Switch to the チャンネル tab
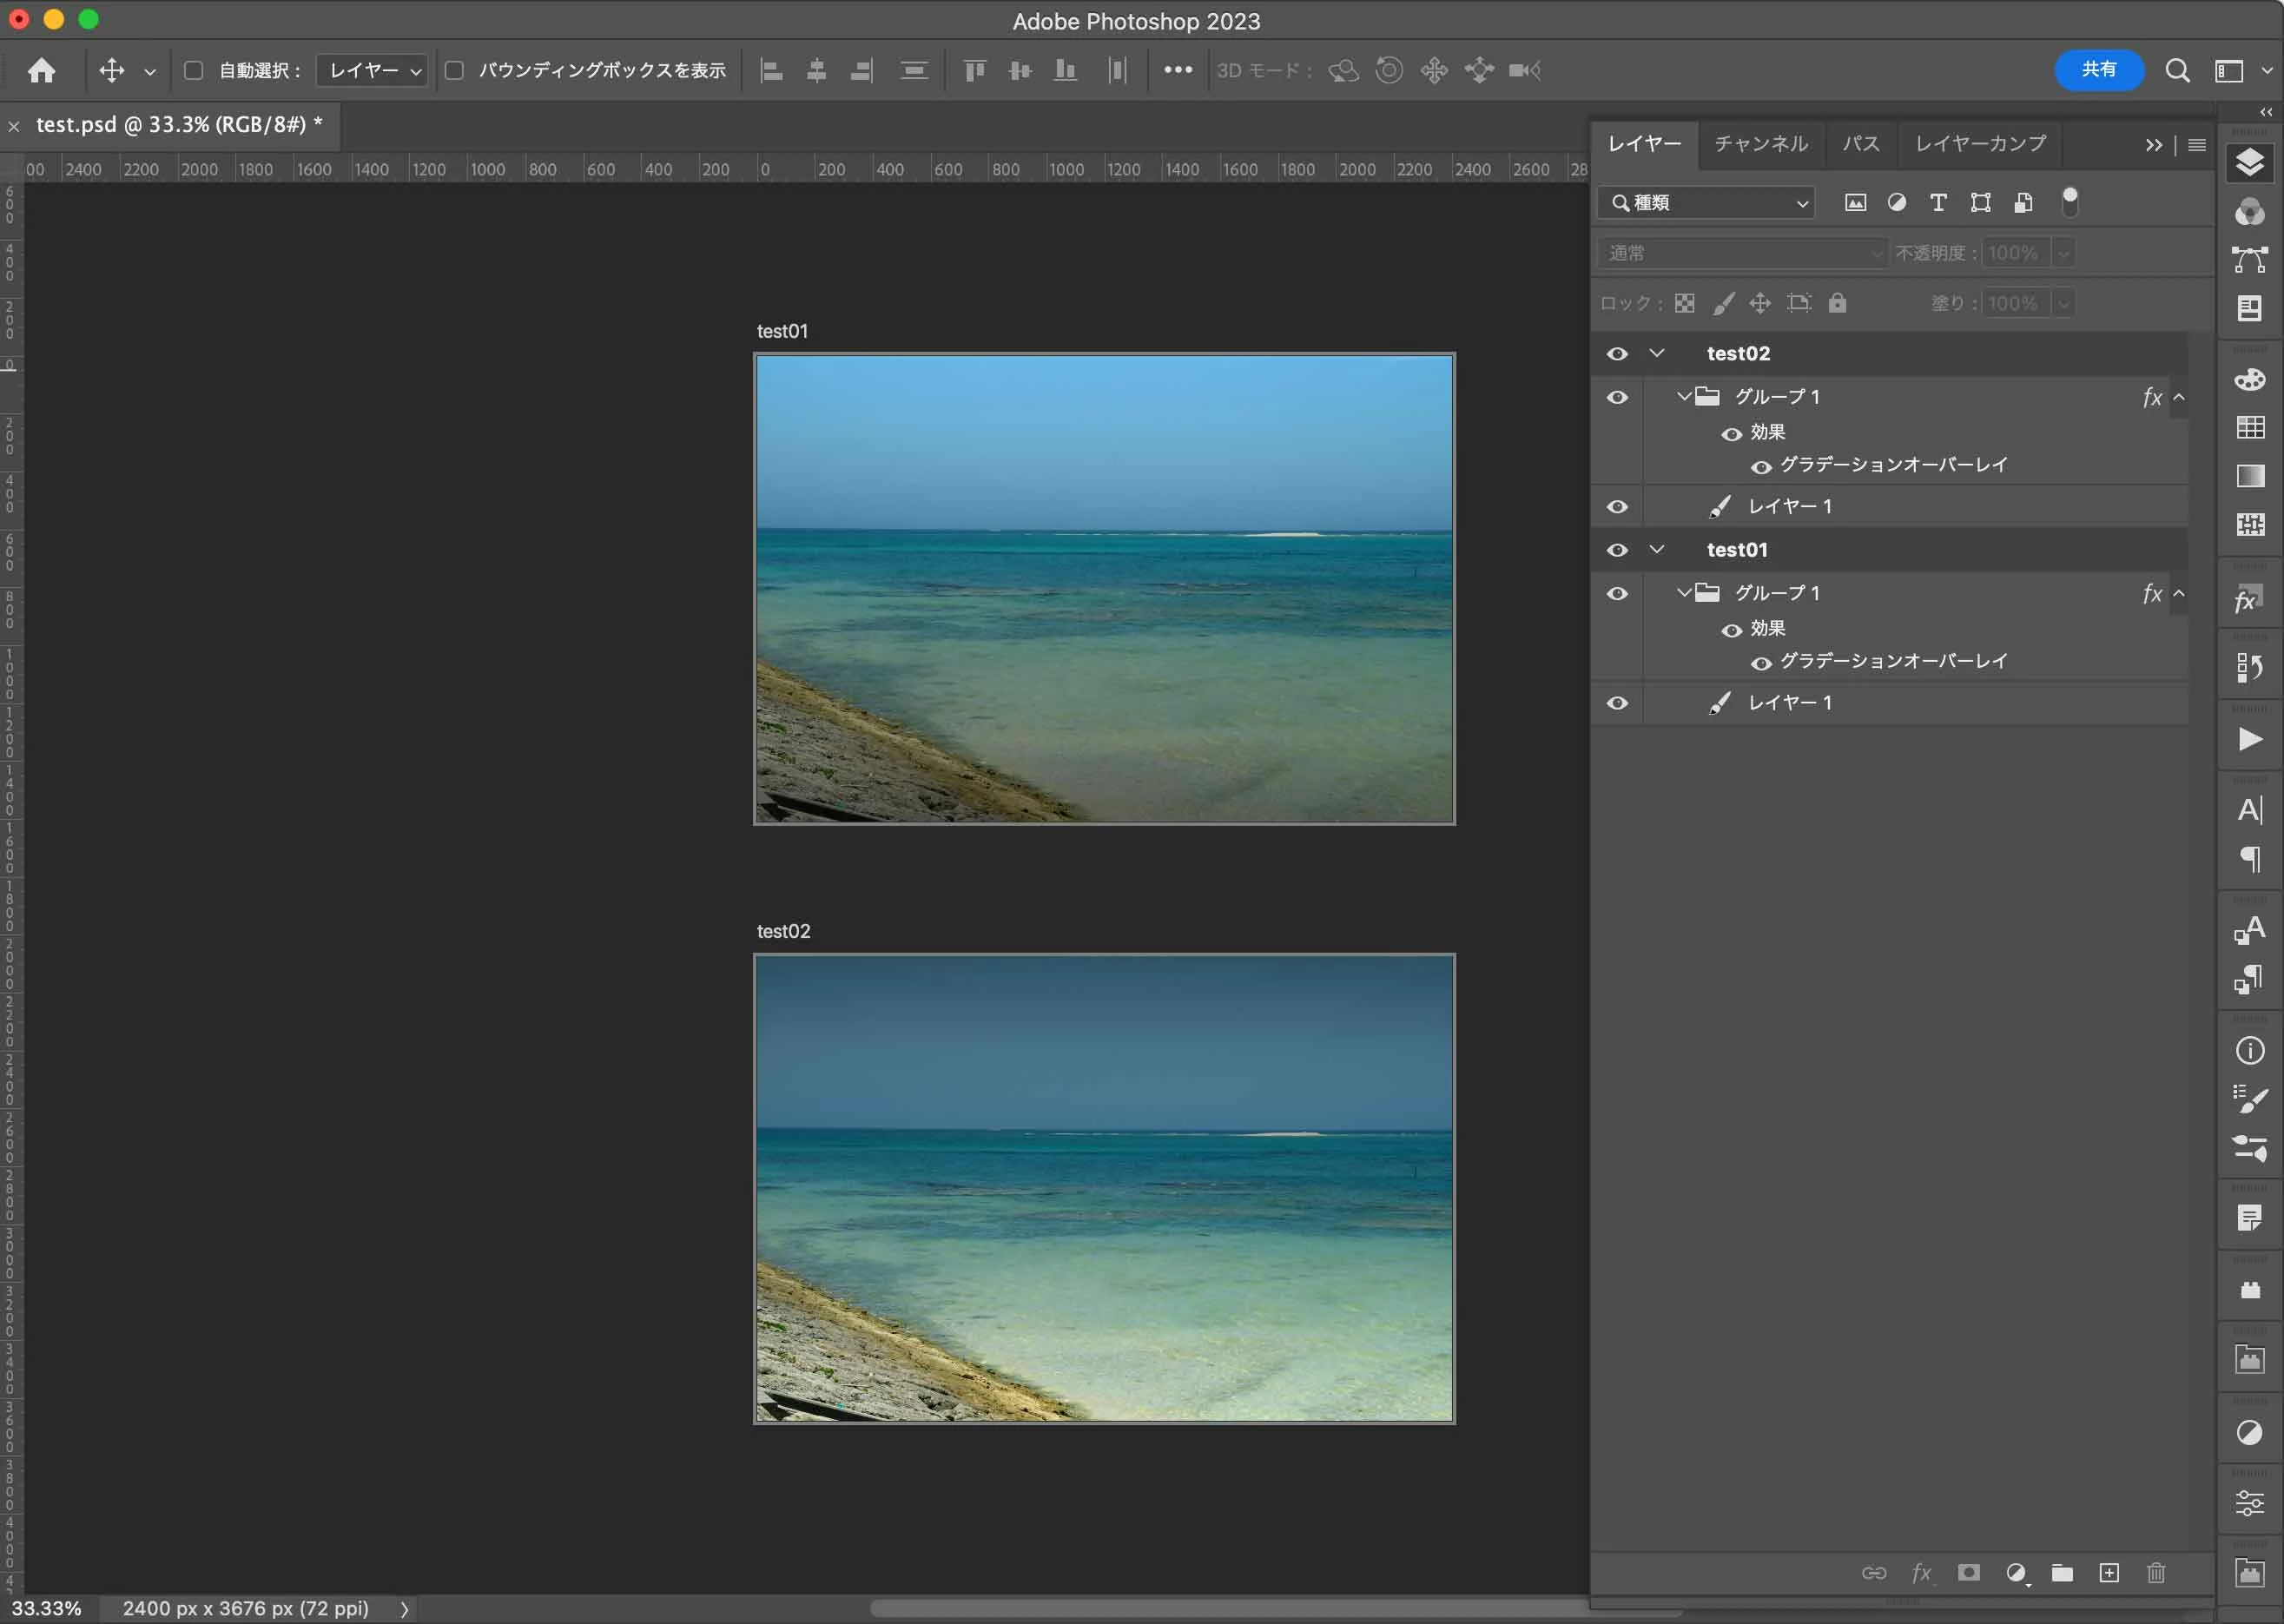This screenshot has width=2284, height=1624. pos(1760,144)
